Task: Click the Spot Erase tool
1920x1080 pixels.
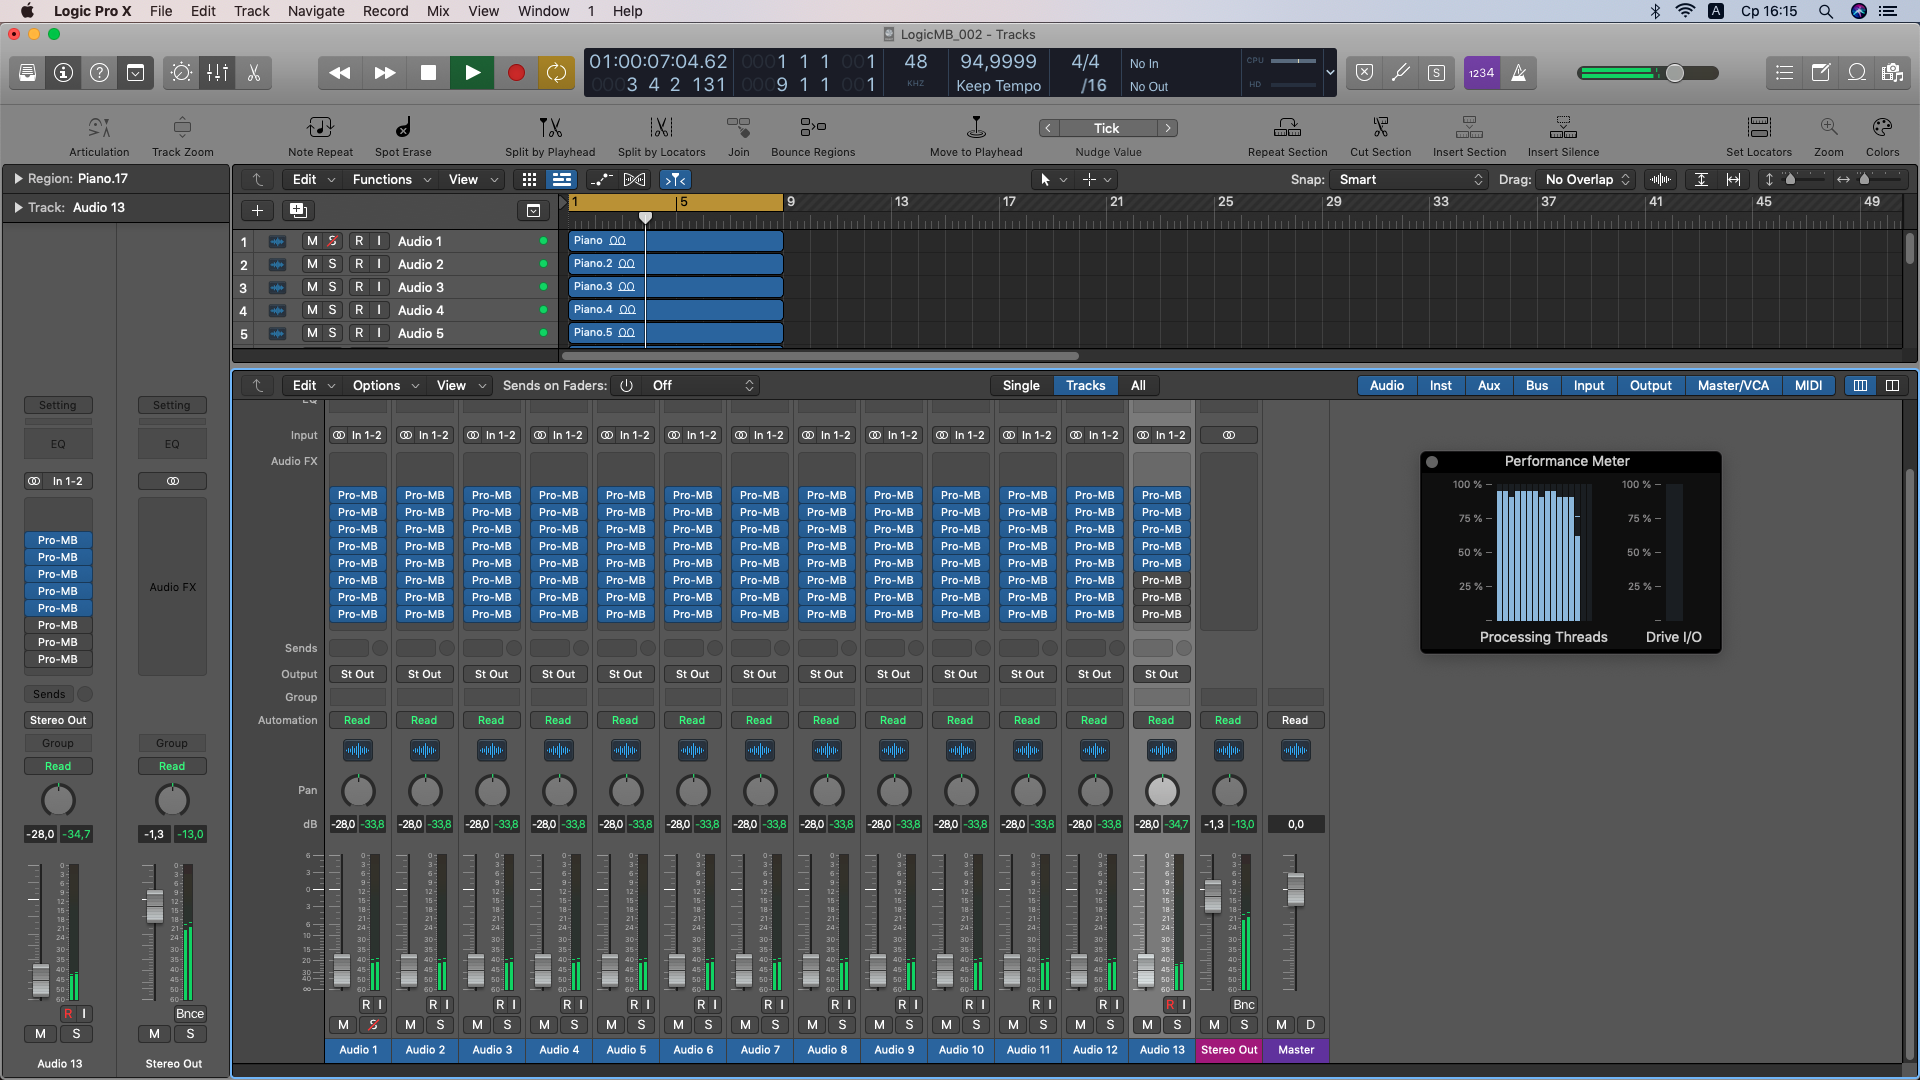Action: pos(403,136)
